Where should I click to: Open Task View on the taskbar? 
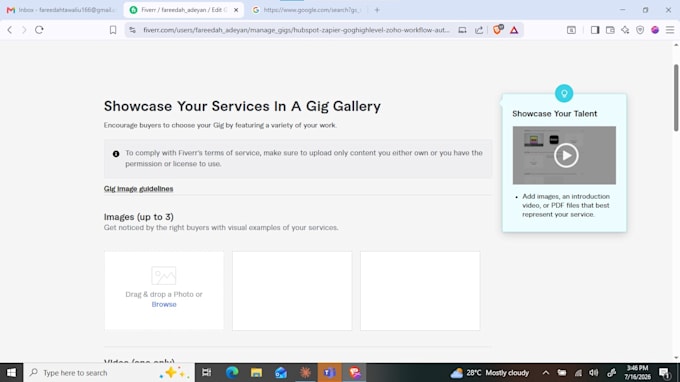tap(206, 372)
